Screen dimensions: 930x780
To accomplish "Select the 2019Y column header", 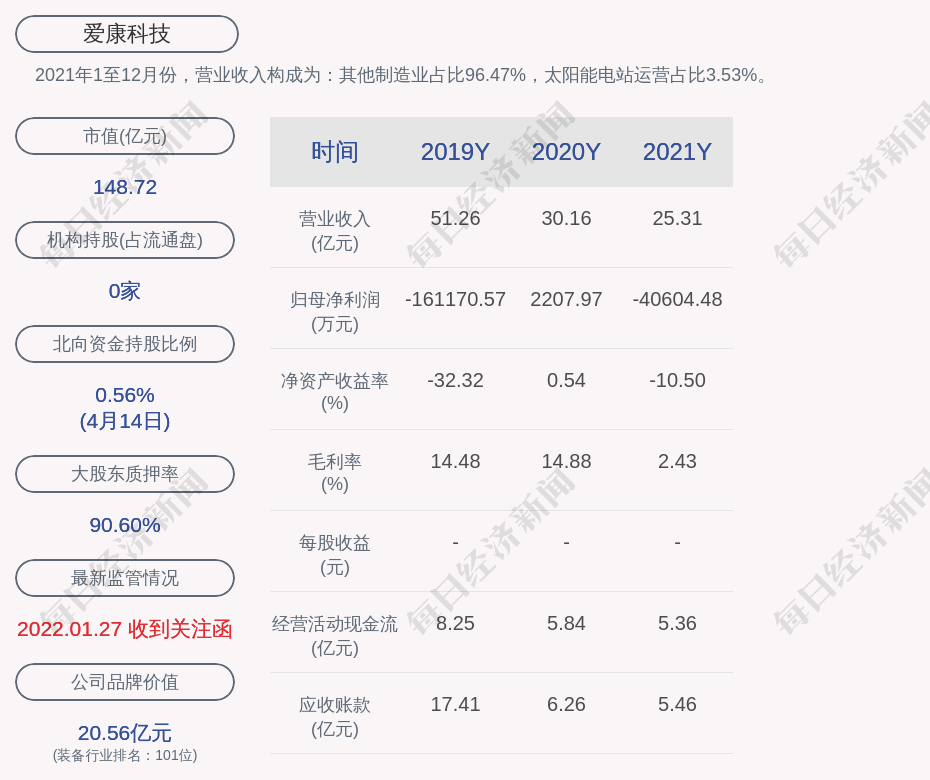I will (455, 152).
